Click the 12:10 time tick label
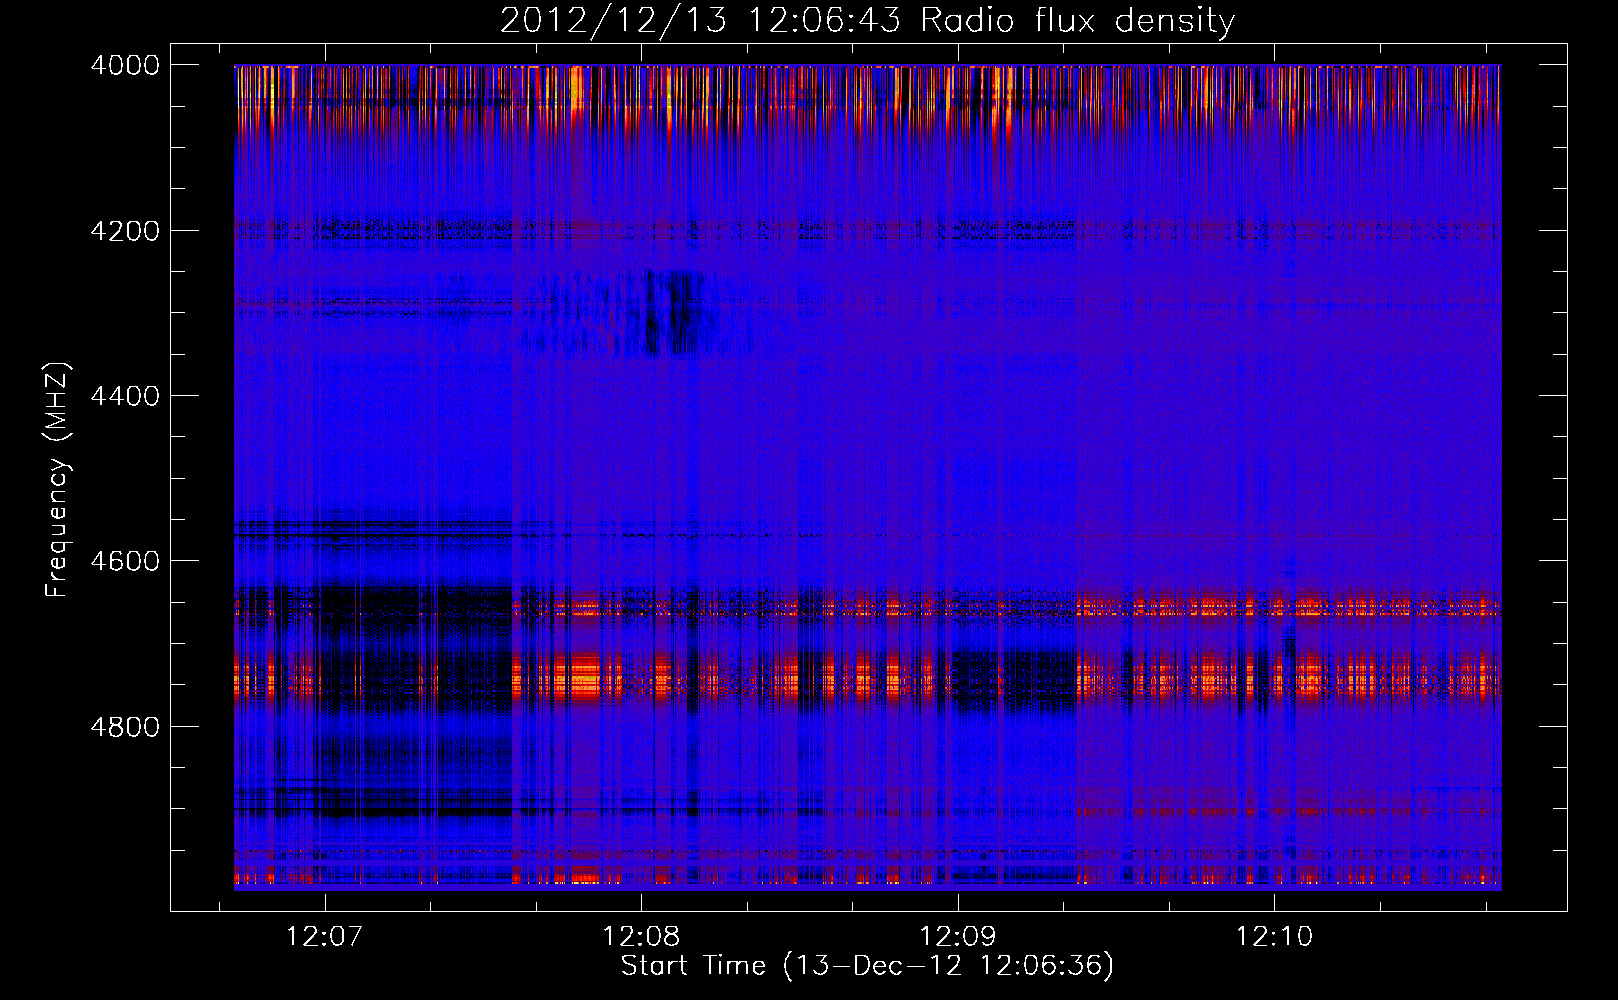The height and width of the screenshot is (1000, 1618). click(x=1274, y=937)
